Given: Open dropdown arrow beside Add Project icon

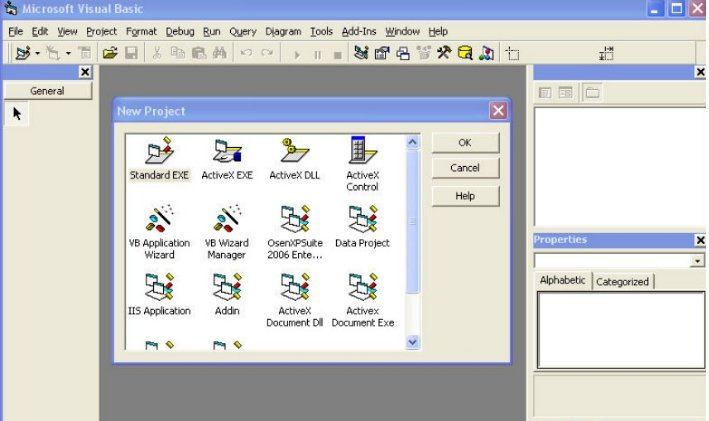Looking at the screenshot, I should [38, 53].
